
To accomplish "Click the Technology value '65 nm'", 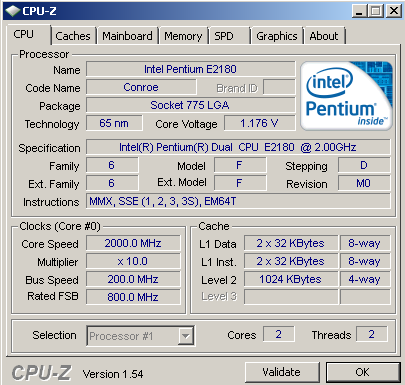I will (x=114, y=123).
